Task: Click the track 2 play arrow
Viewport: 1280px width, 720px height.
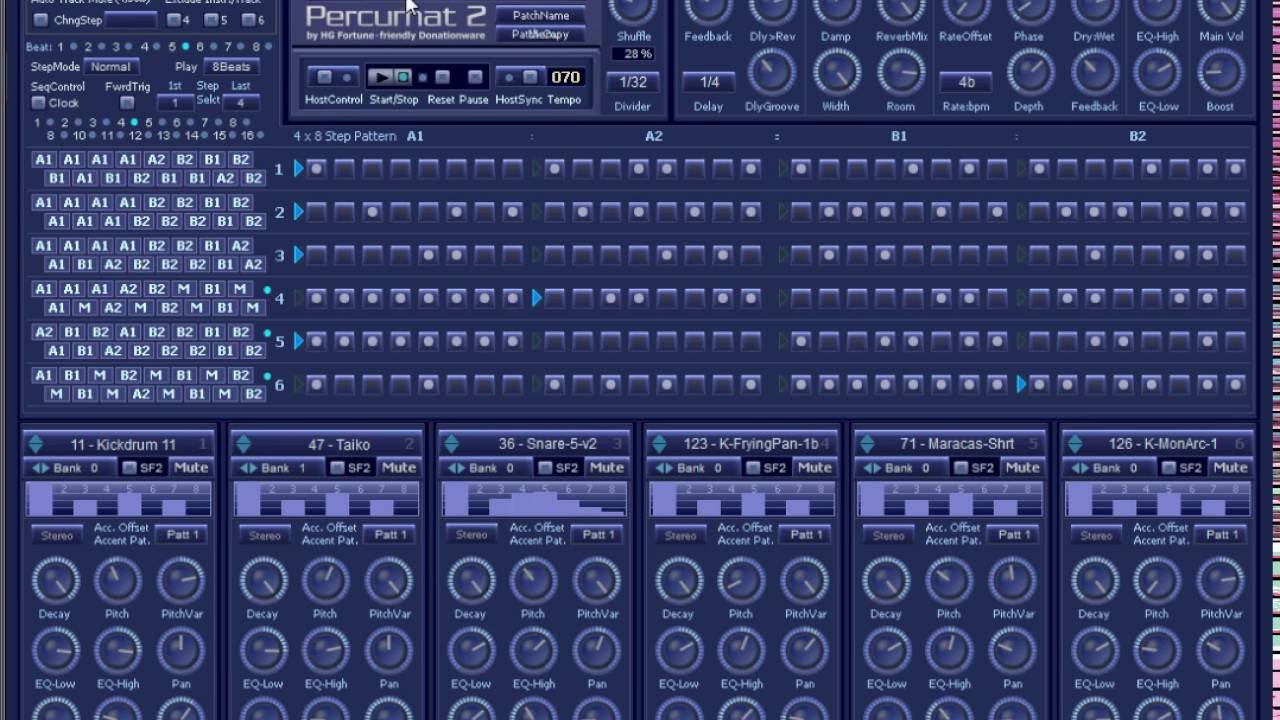Action: click(x=298, y=212)
